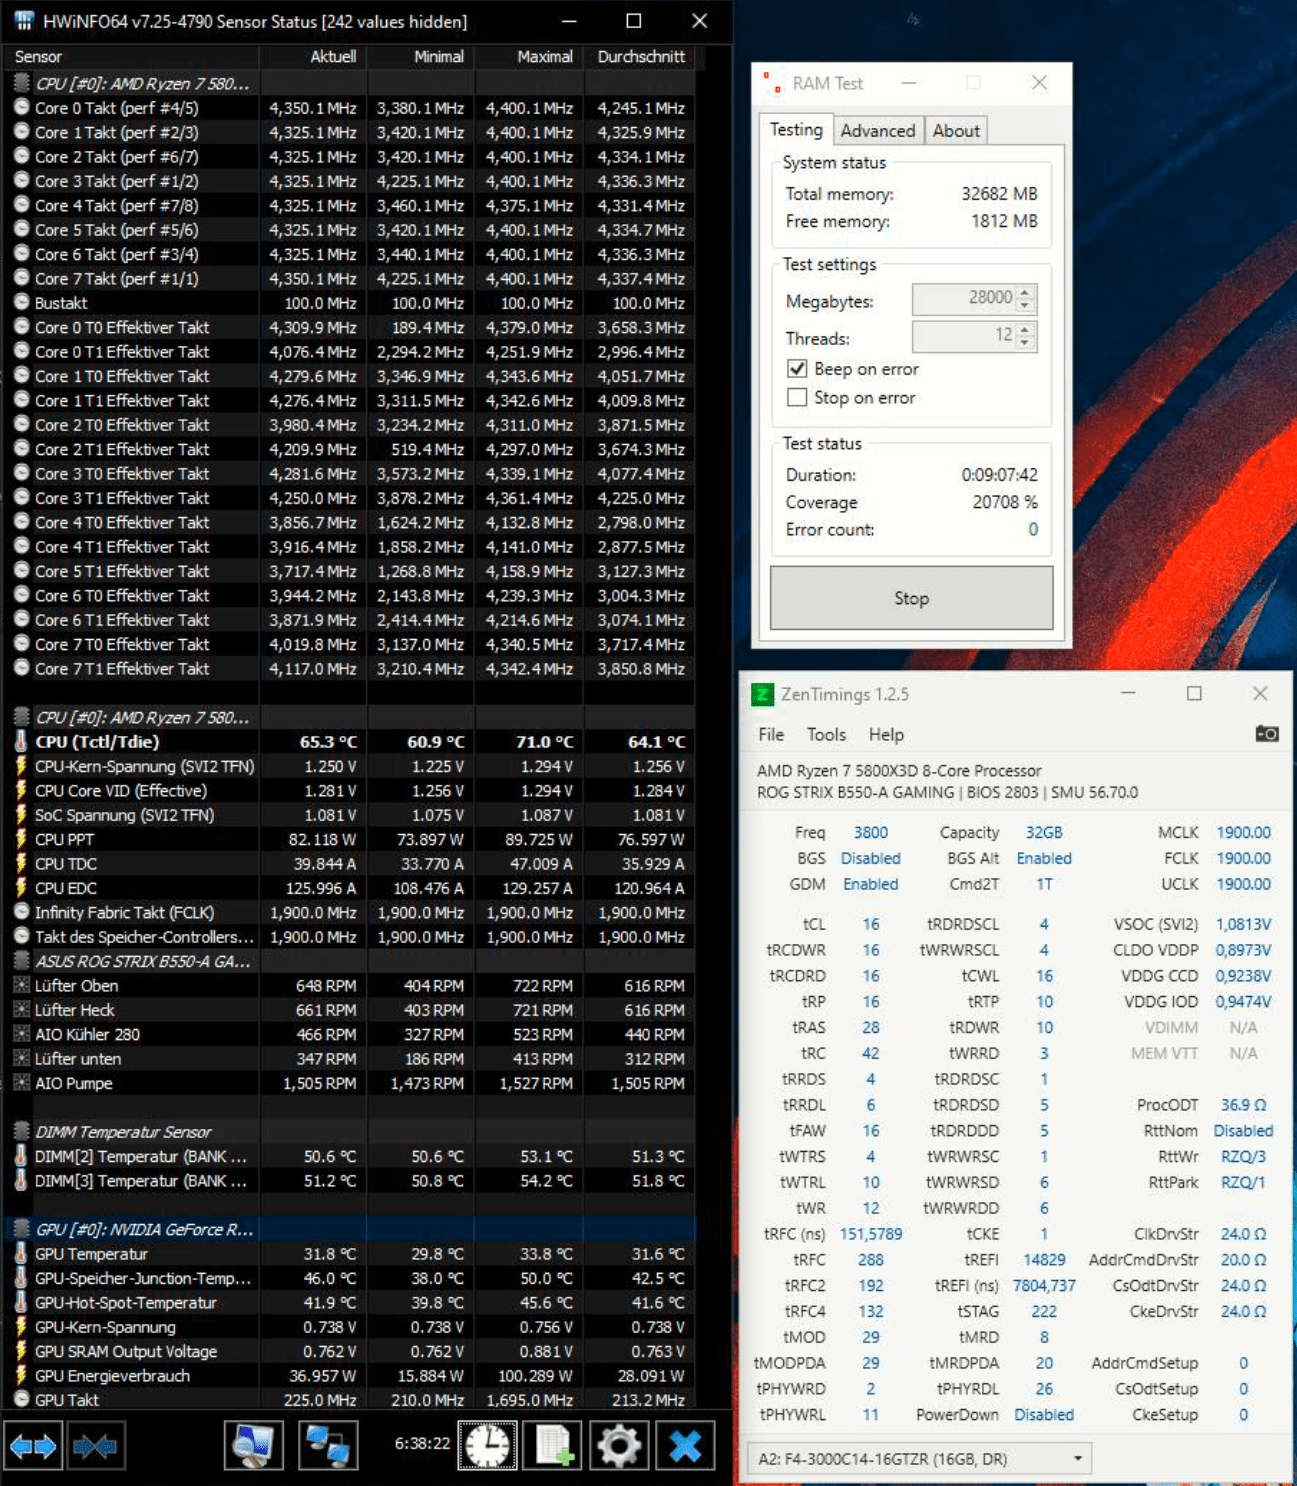Click fan icon beside Lüfter Oben
The height and width of the screenshot is (1486, 1297).
[21, 985]
